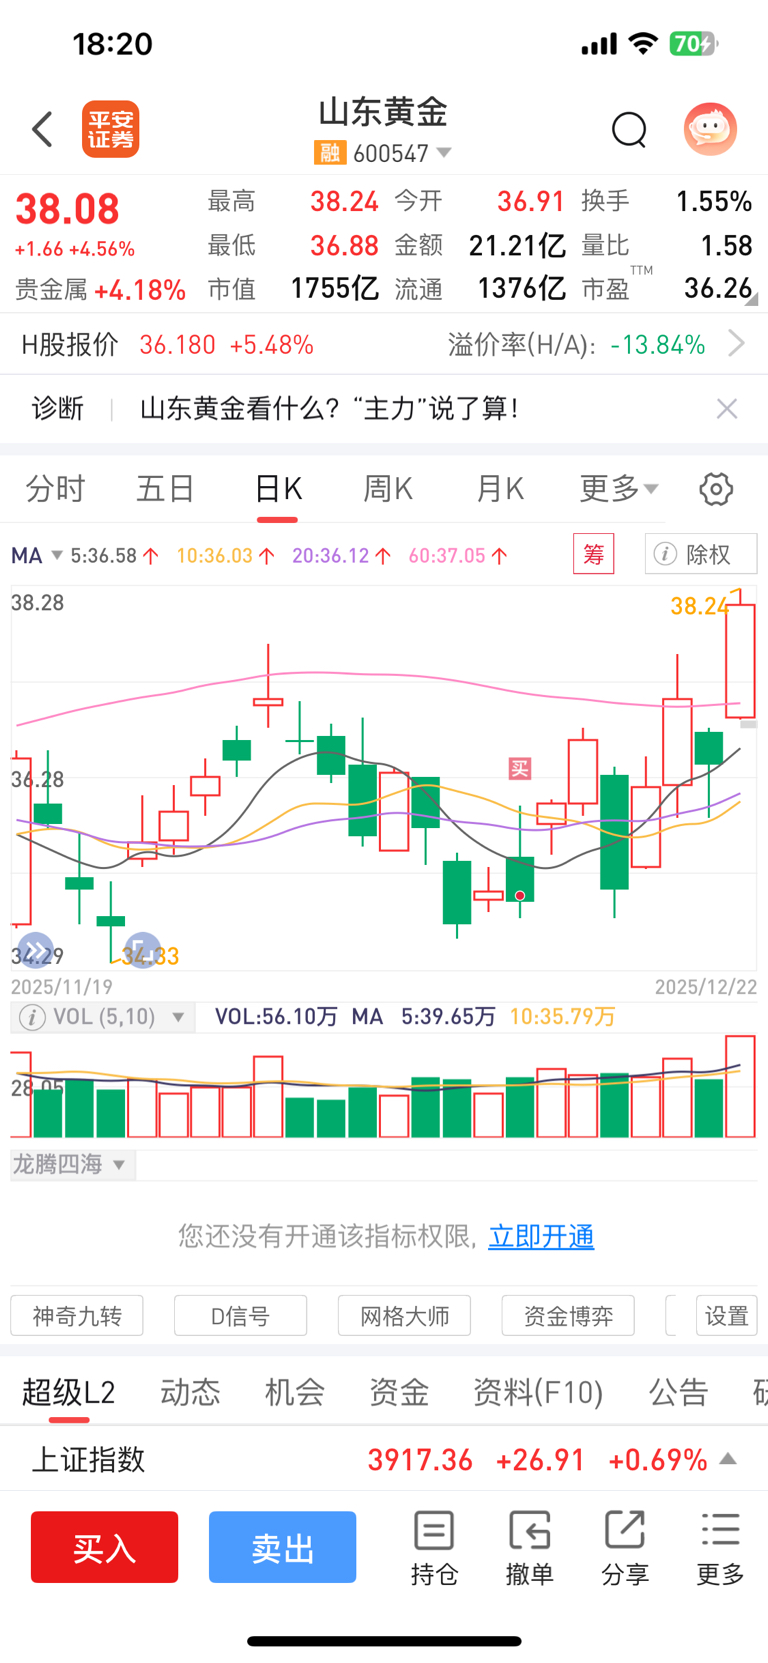Switch to the 周K tab

click(388, 489)
